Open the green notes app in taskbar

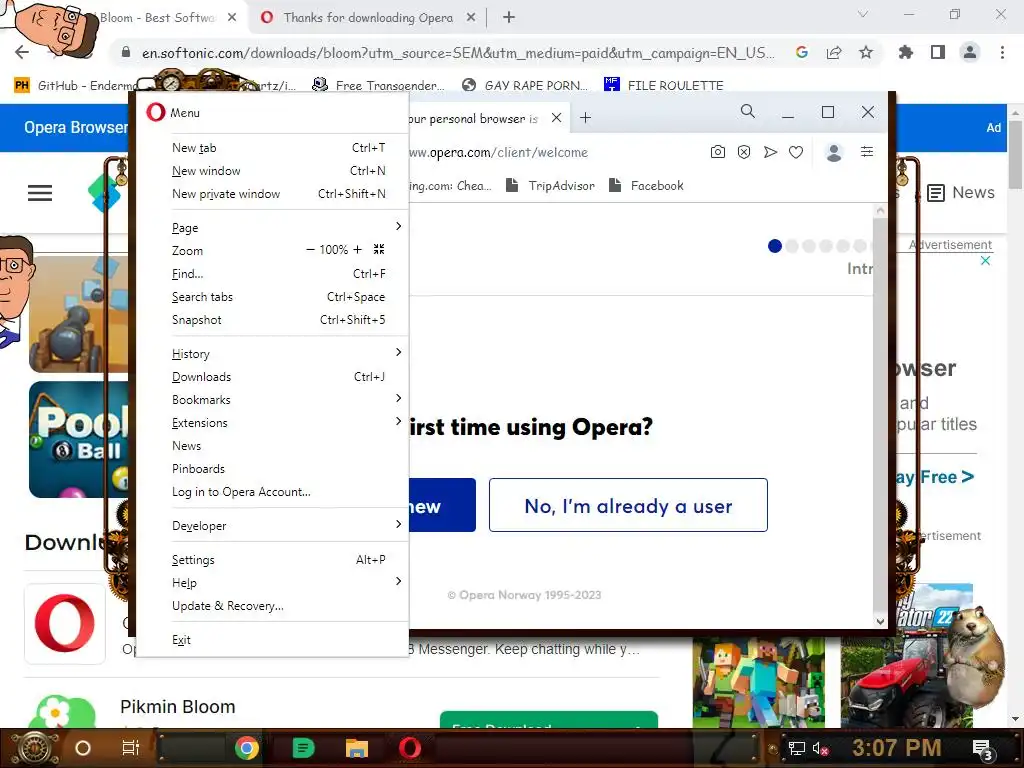tap(302, 748)
